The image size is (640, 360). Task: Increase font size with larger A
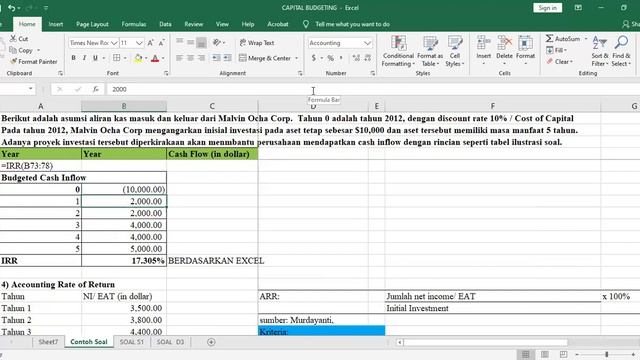[151, 42]
